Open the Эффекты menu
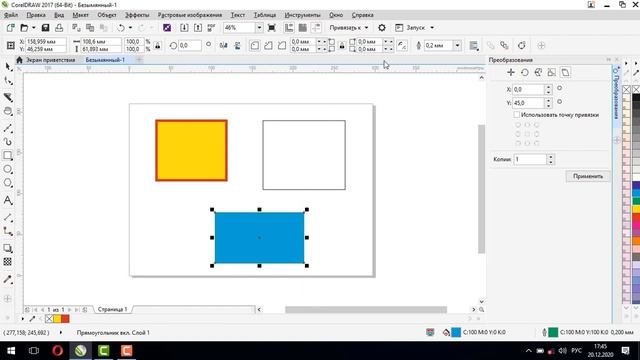 tap(137, 15)
